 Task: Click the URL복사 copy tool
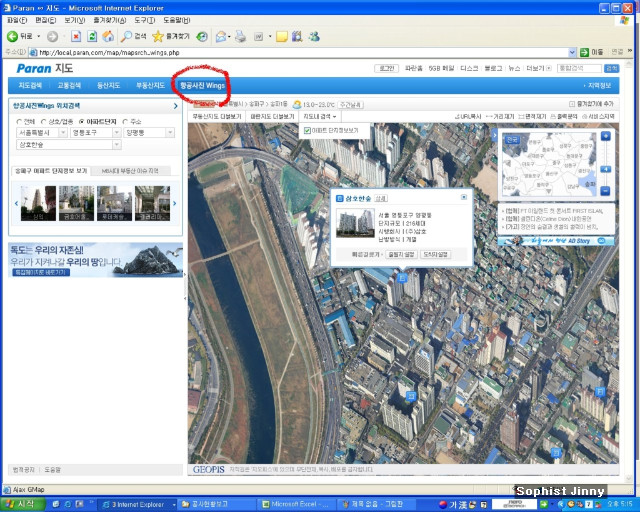point(468,117)
